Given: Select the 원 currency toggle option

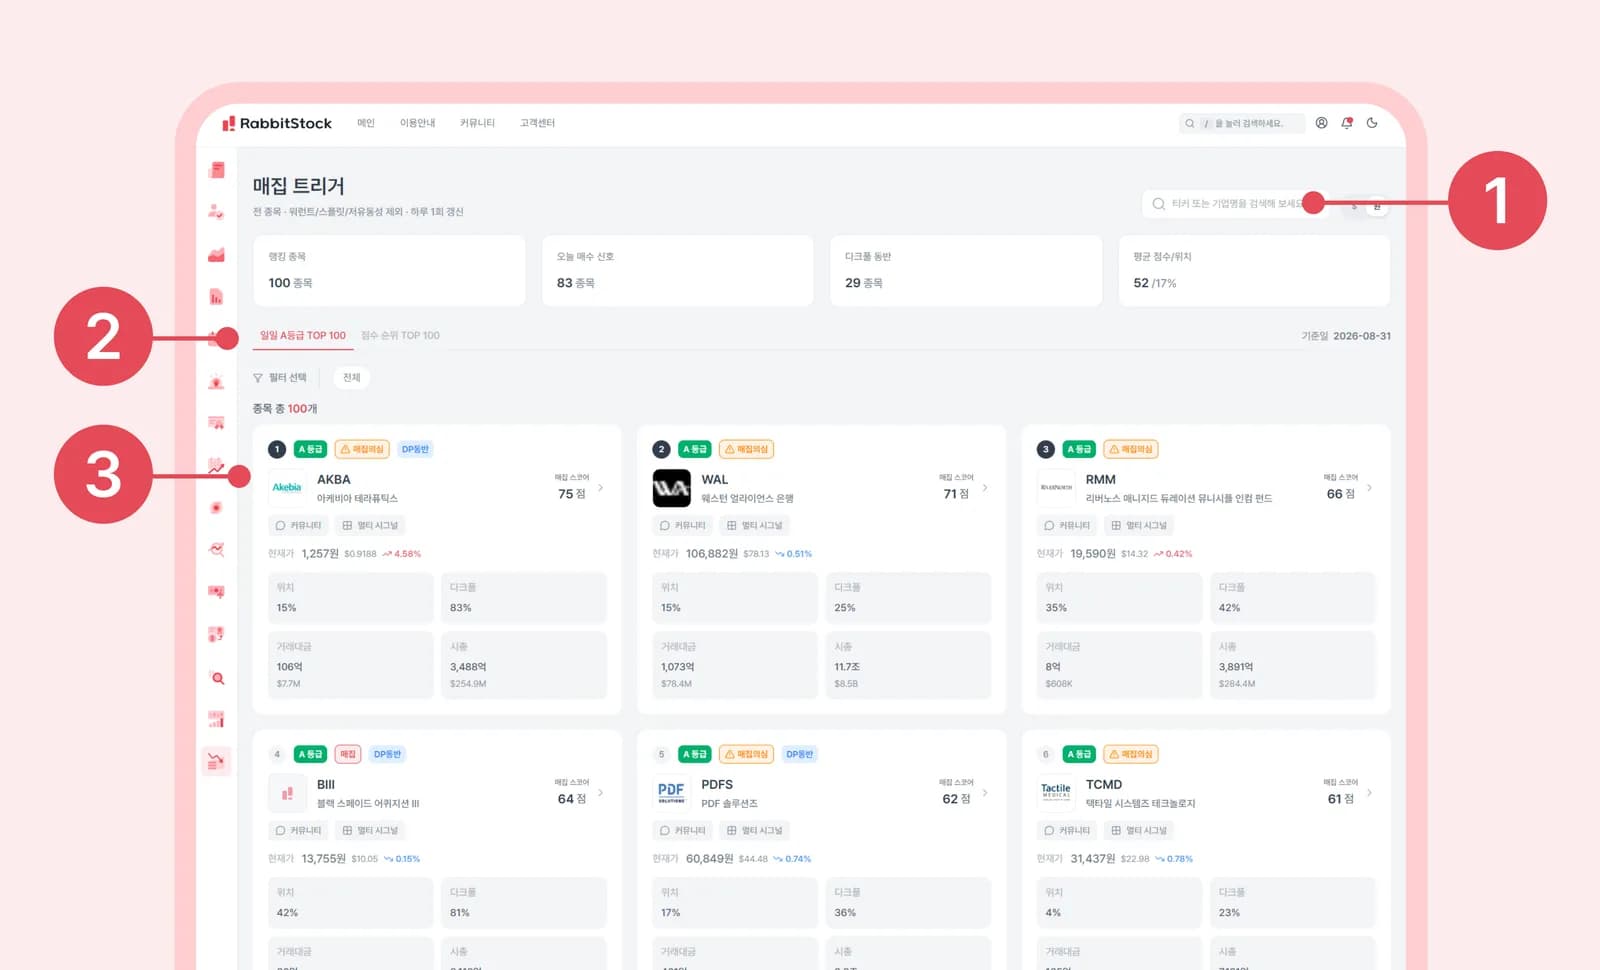Looking at the screenshot, I should (x=1377, y=206).
